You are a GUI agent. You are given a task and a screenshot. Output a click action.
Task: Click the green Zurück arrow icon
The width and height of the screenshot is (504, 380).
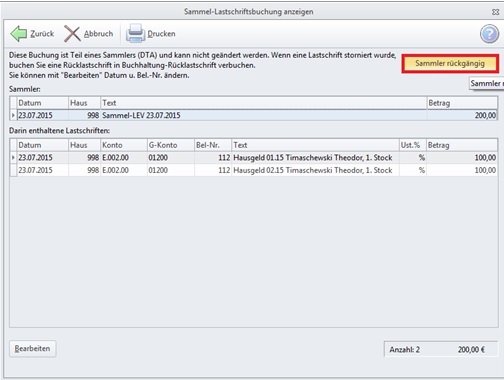tap(19, 34)
